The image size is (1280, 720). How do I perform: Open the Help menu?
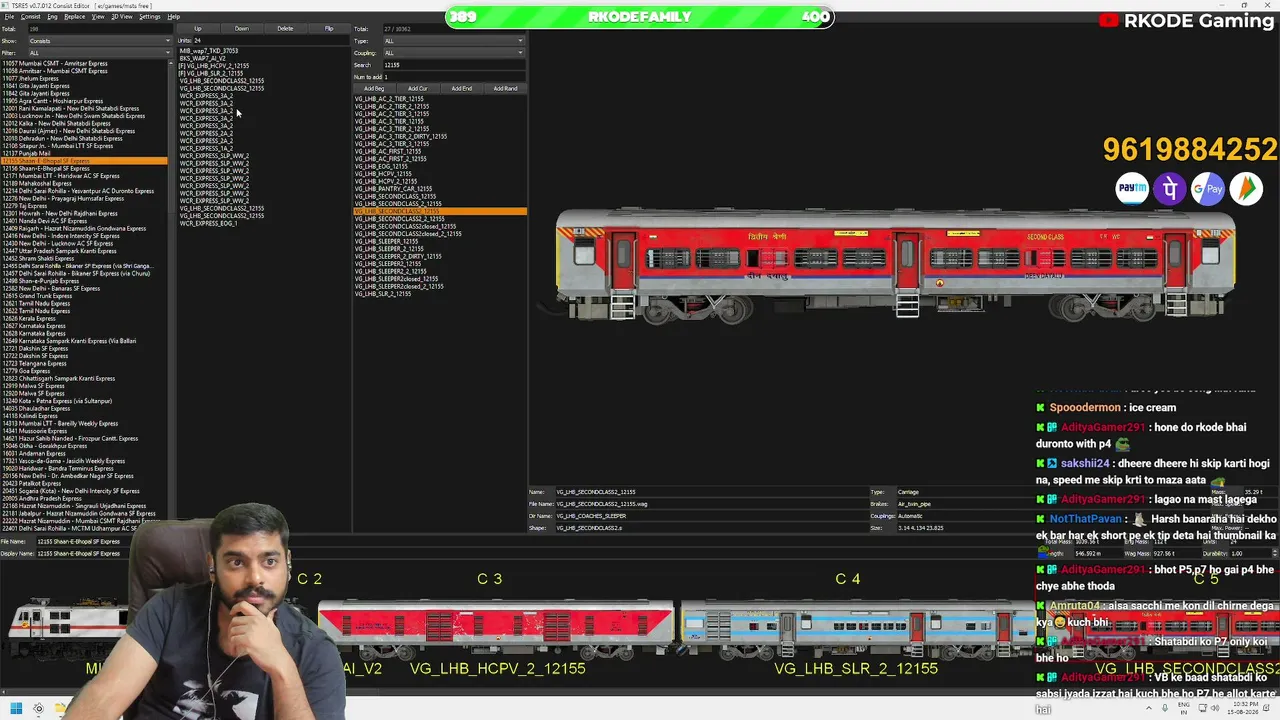pos(173,17)
